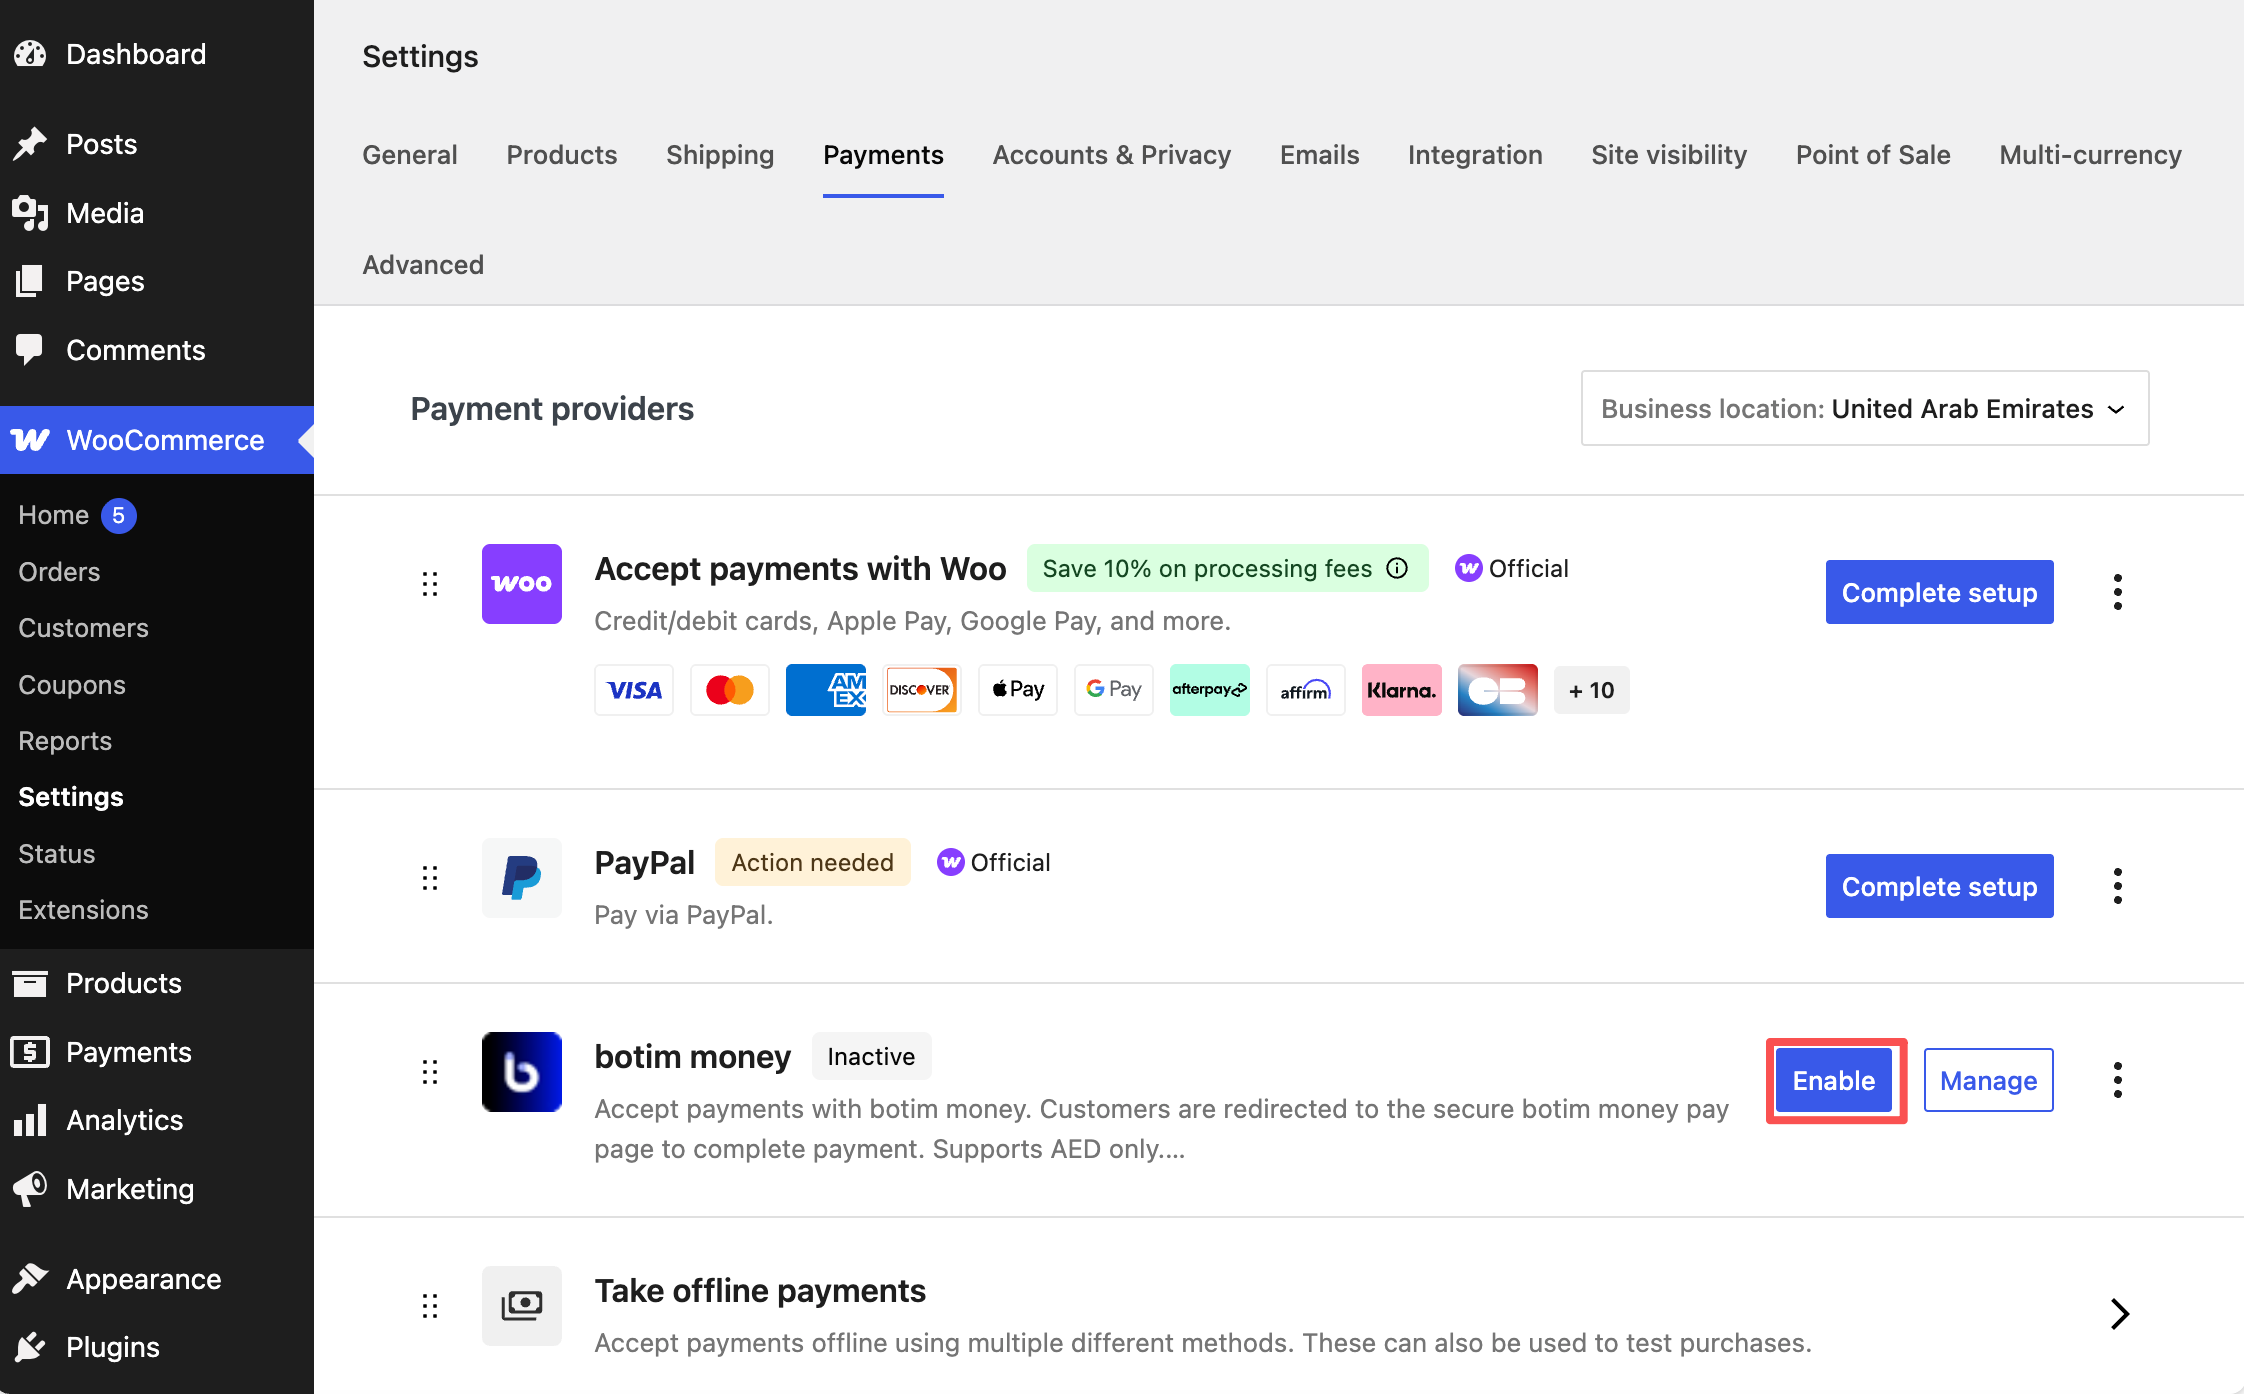Click the Posts pushpin icon

30,144
